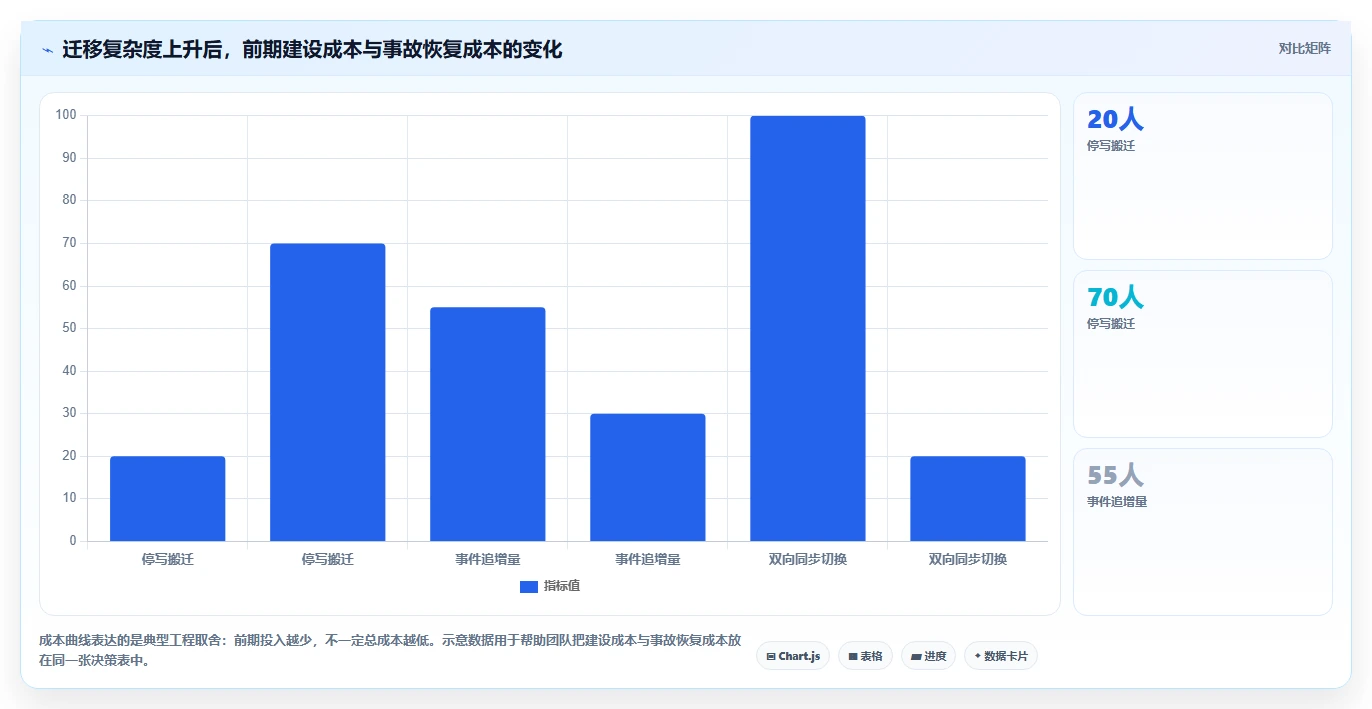Click the 40 label on the y-axis
This screenshot has width=1372, height=709.
(x=69, y=371)
